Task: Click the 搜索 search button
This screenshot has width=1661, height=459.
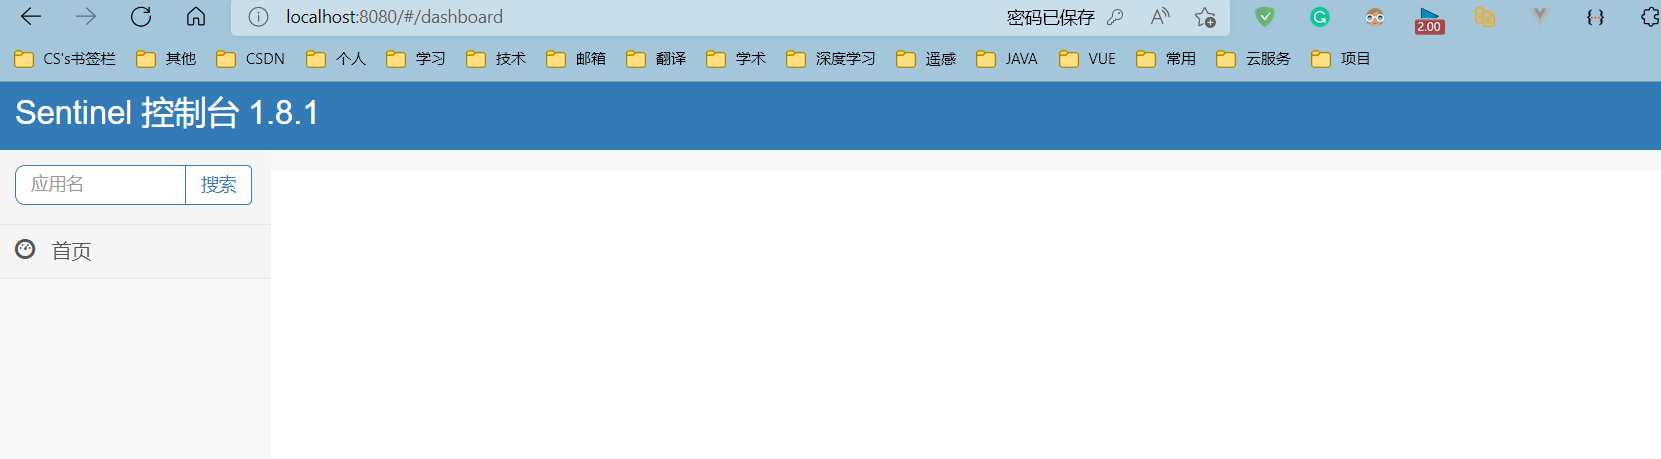Action: [219, 185]
